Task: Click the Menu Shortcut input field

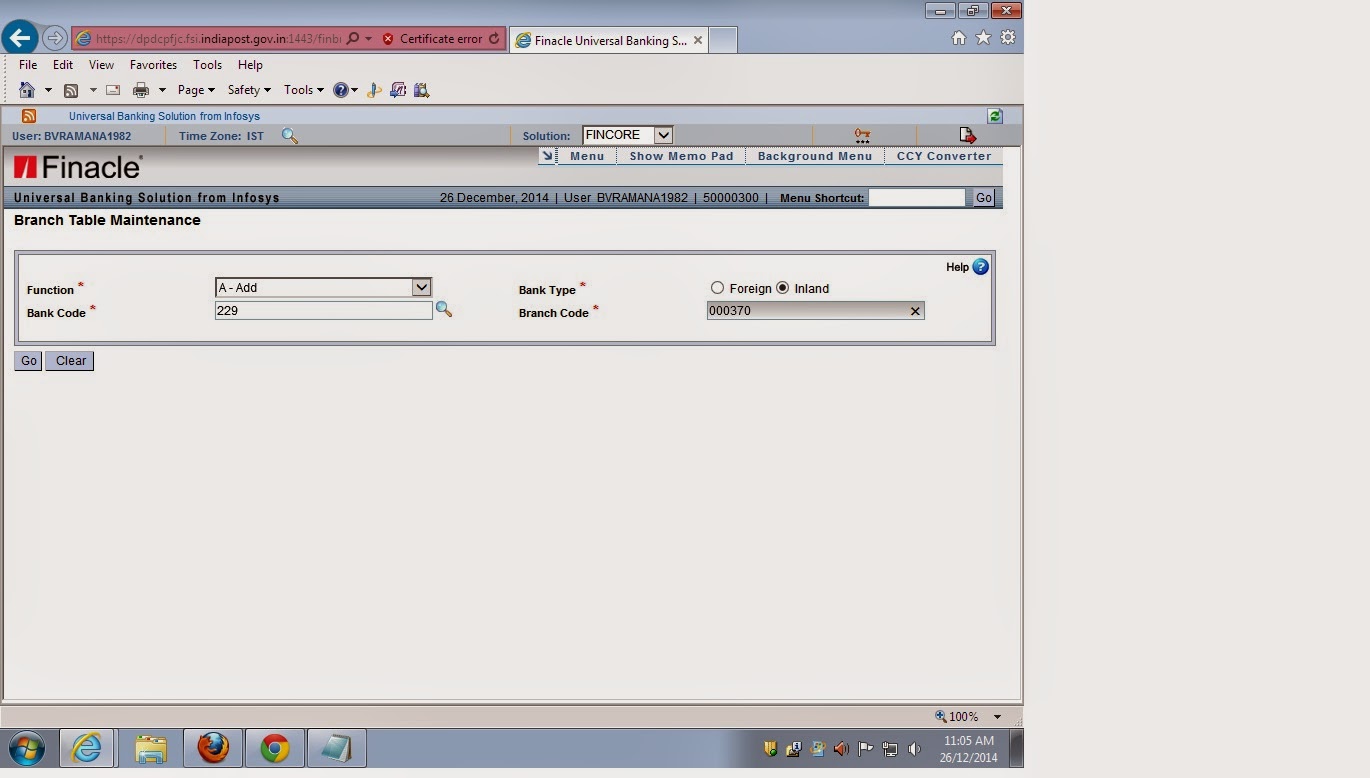Action: pyautogui.click(x=917, y=198)
